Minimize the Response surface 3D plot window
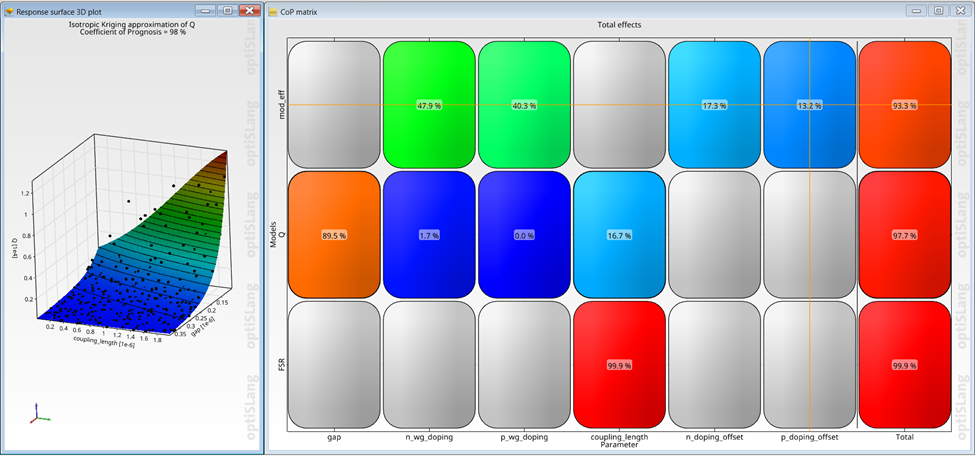This screenshot has height=456, width=975. click(206, 11)
